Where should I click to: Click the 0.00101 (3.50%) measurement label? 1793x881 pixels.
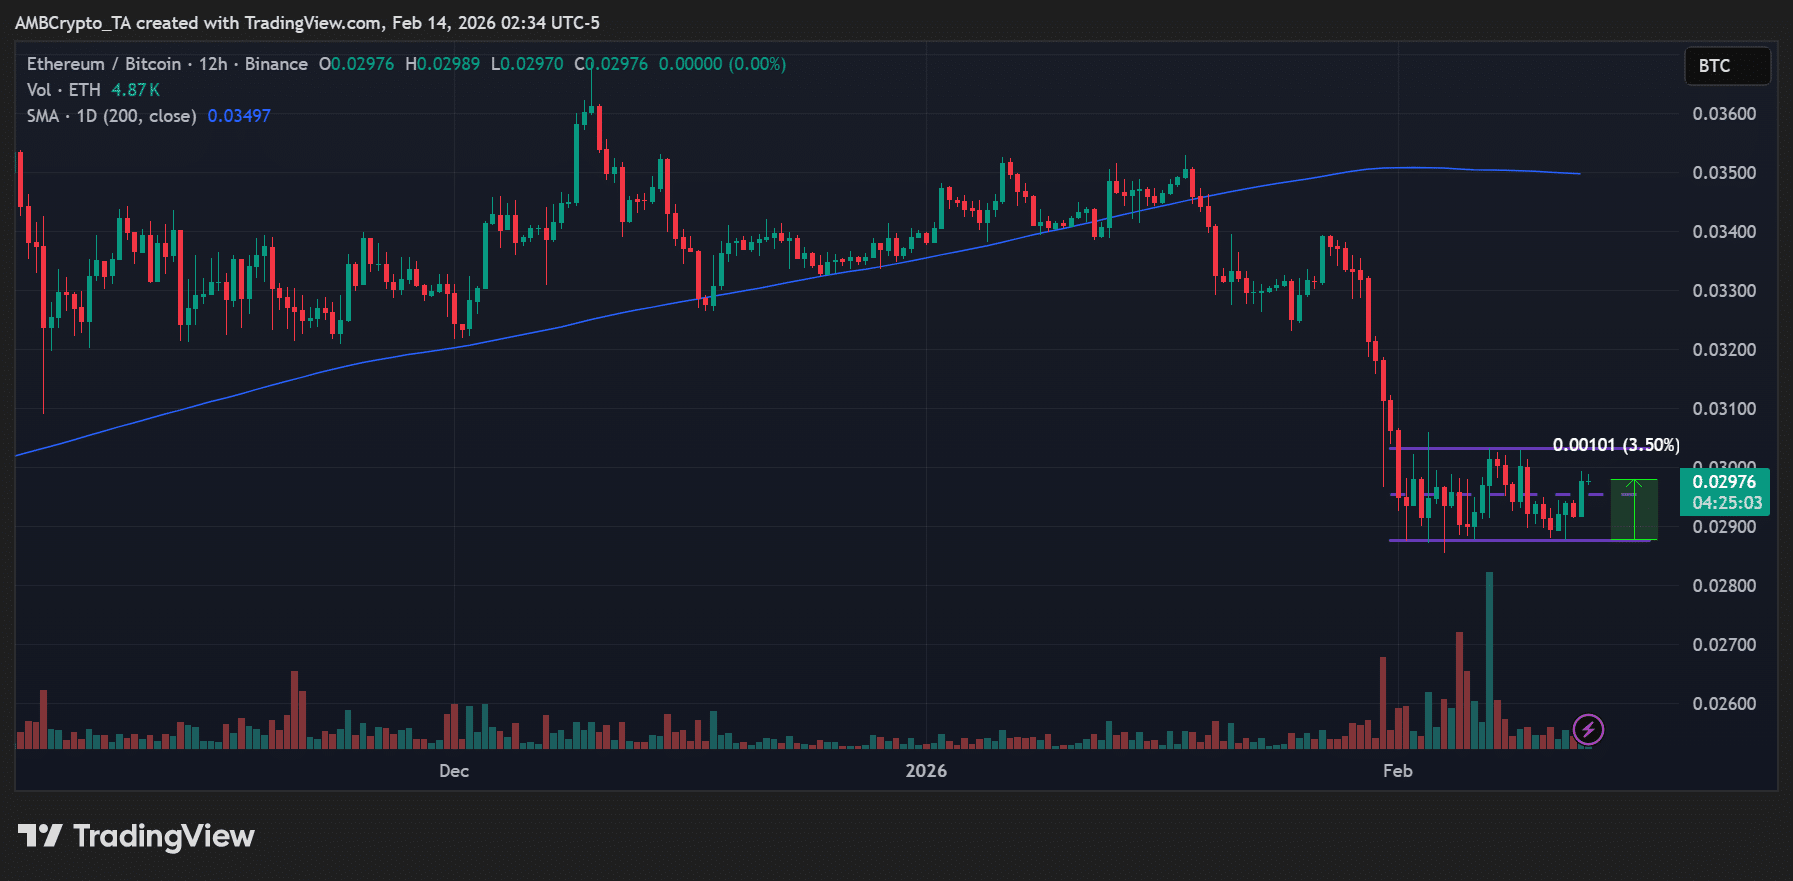[x=1616, y=445]
